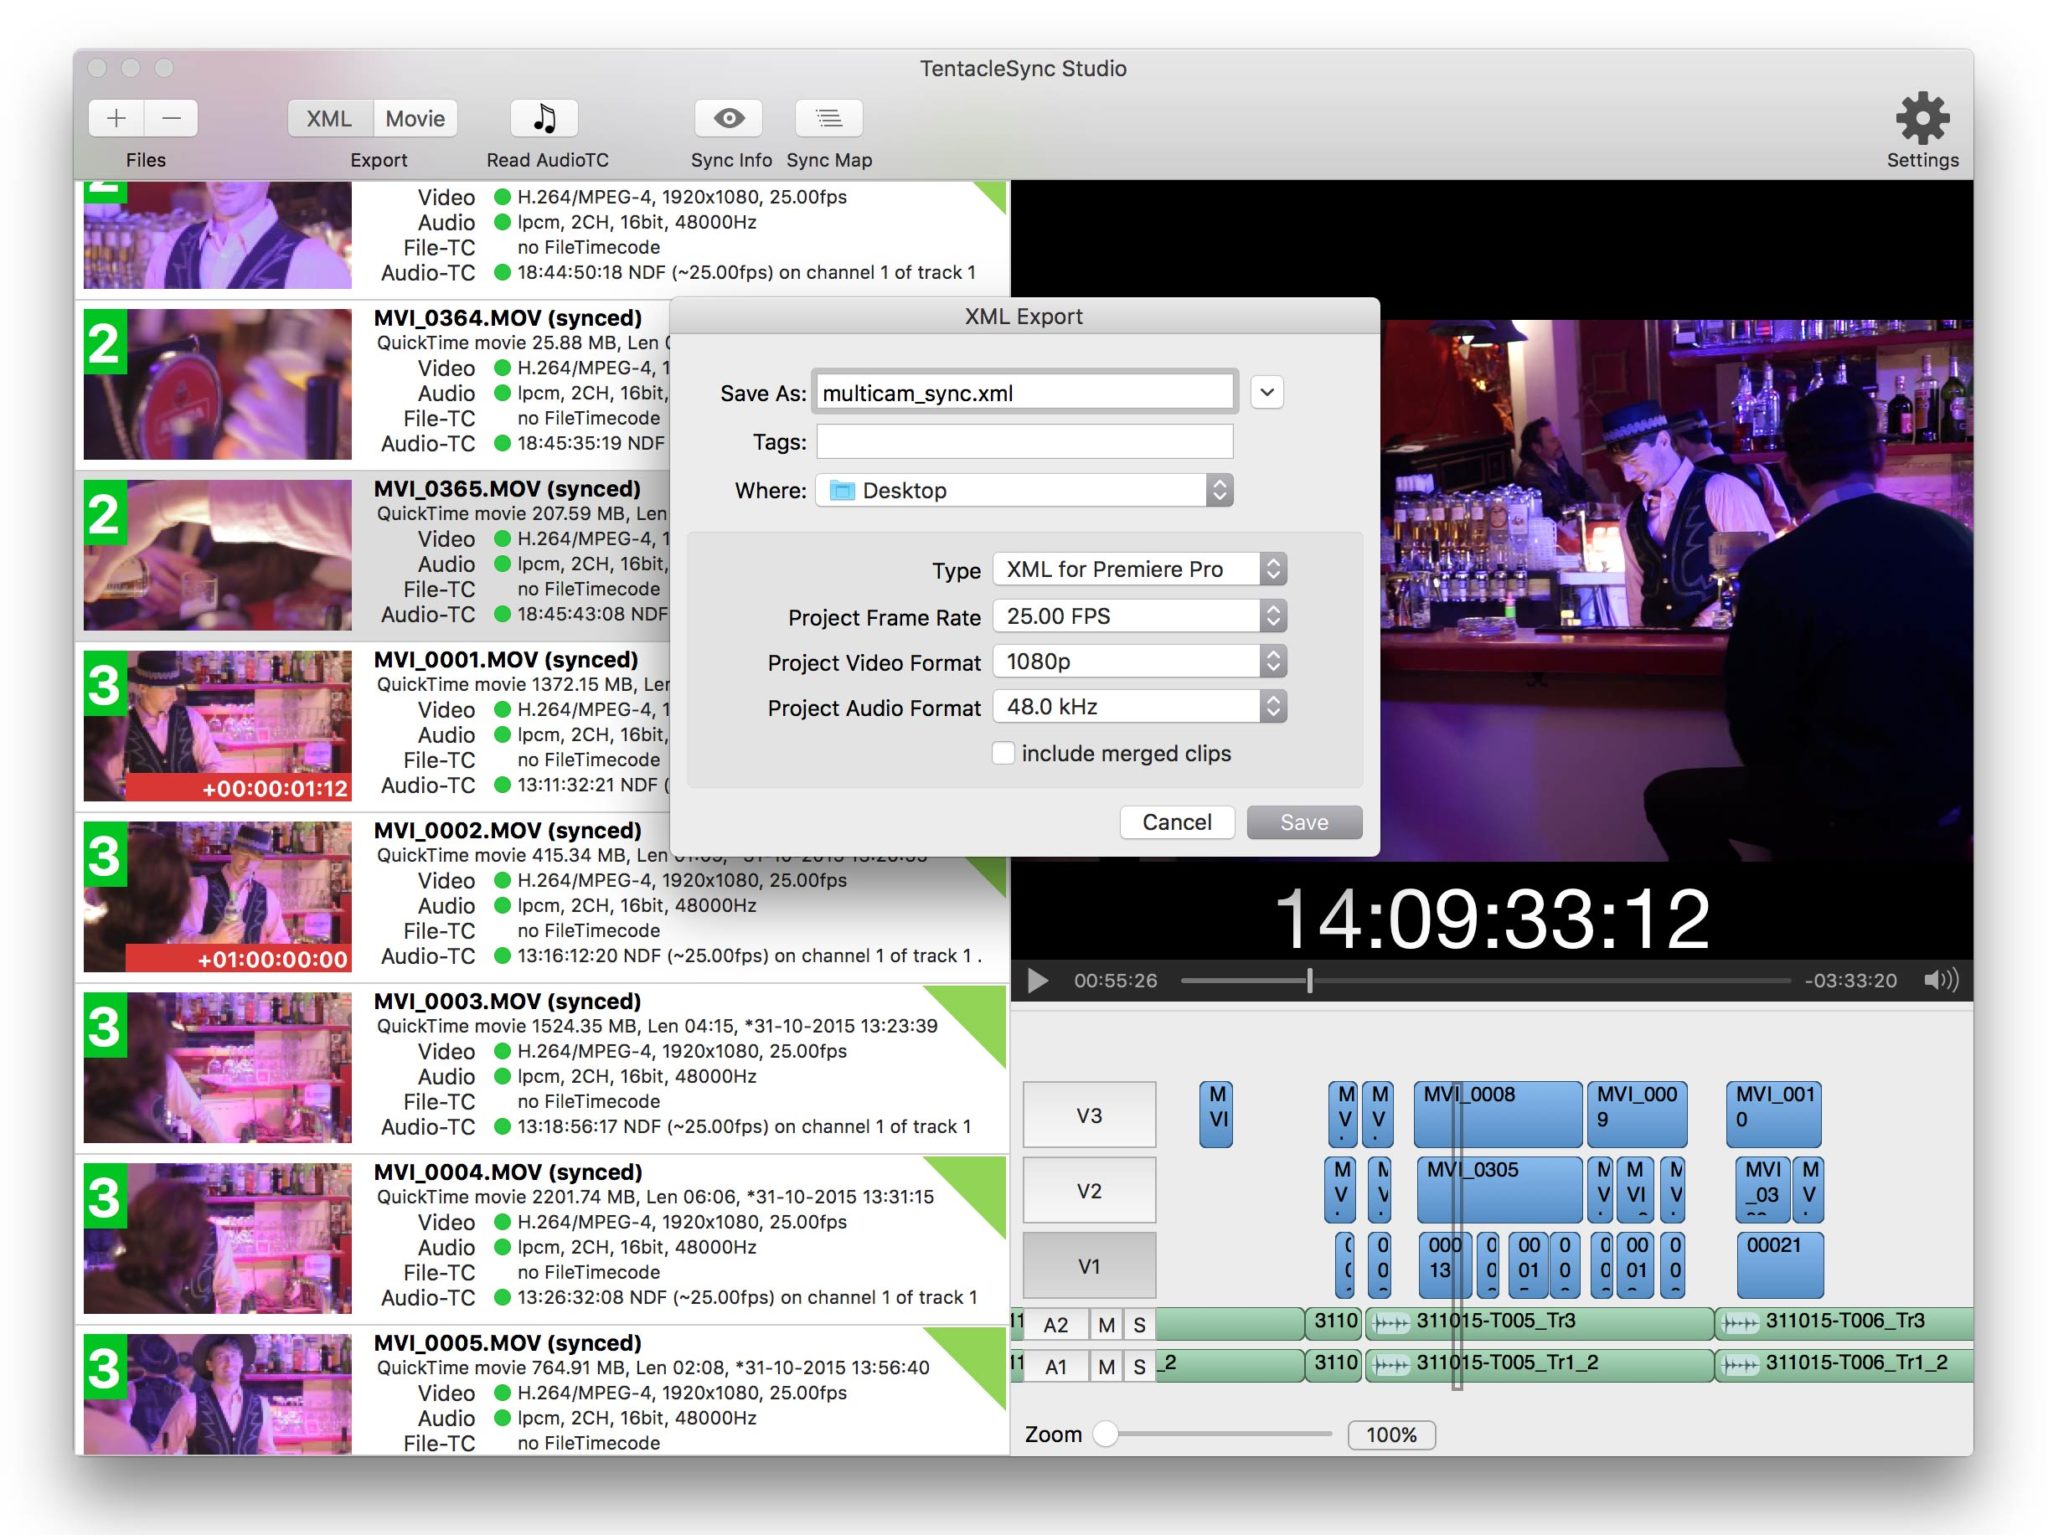Click the Cancel button in XML Export

pyautogui.click(x=1176, y=822)
